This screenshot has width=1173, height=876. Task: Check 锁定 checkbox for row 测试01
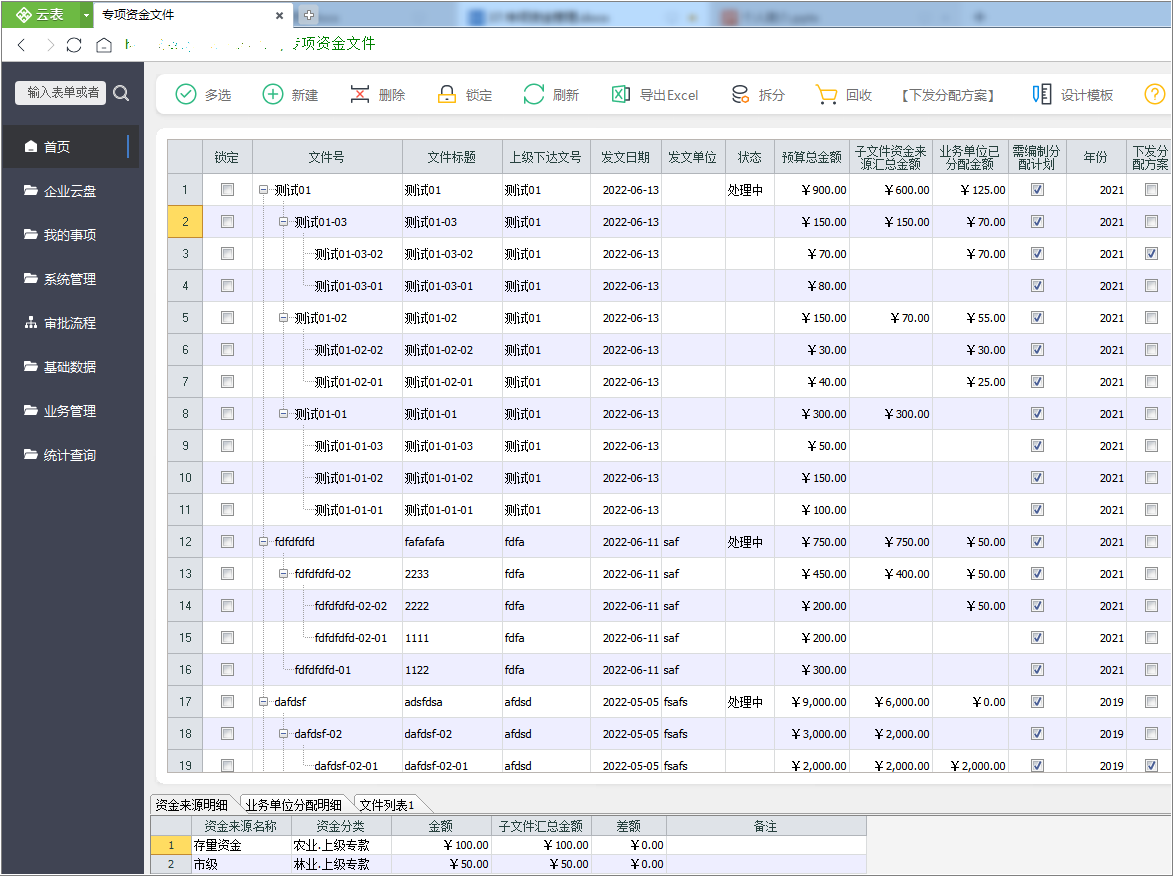click(x=227, y=189)
